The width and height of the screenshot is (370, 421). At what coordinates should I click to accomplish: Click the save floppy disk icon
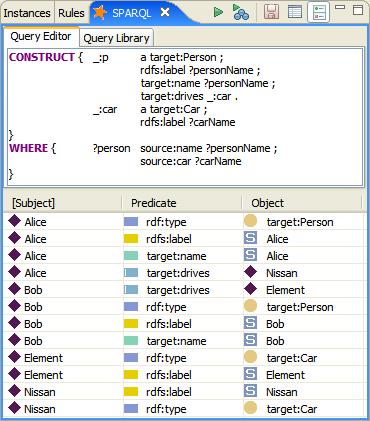(x=271, y=12)
